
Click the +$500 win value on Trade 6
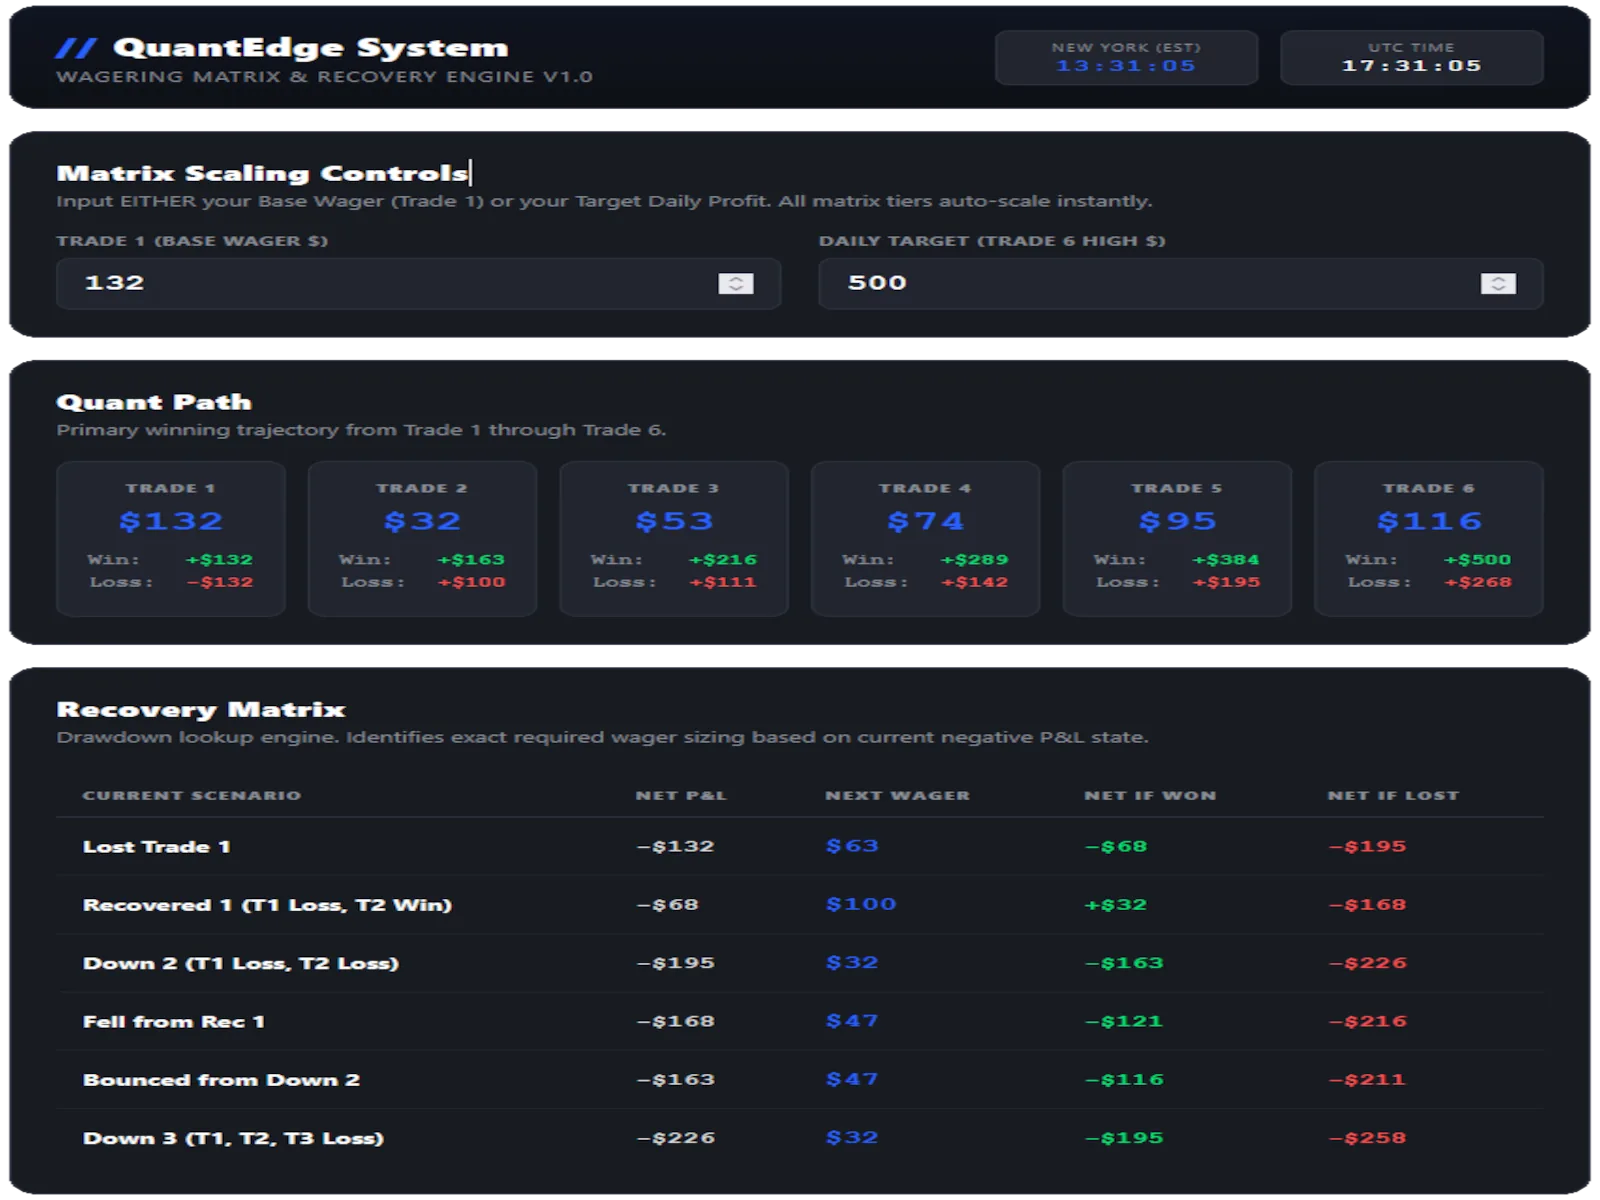click(x=1477, y=560)
